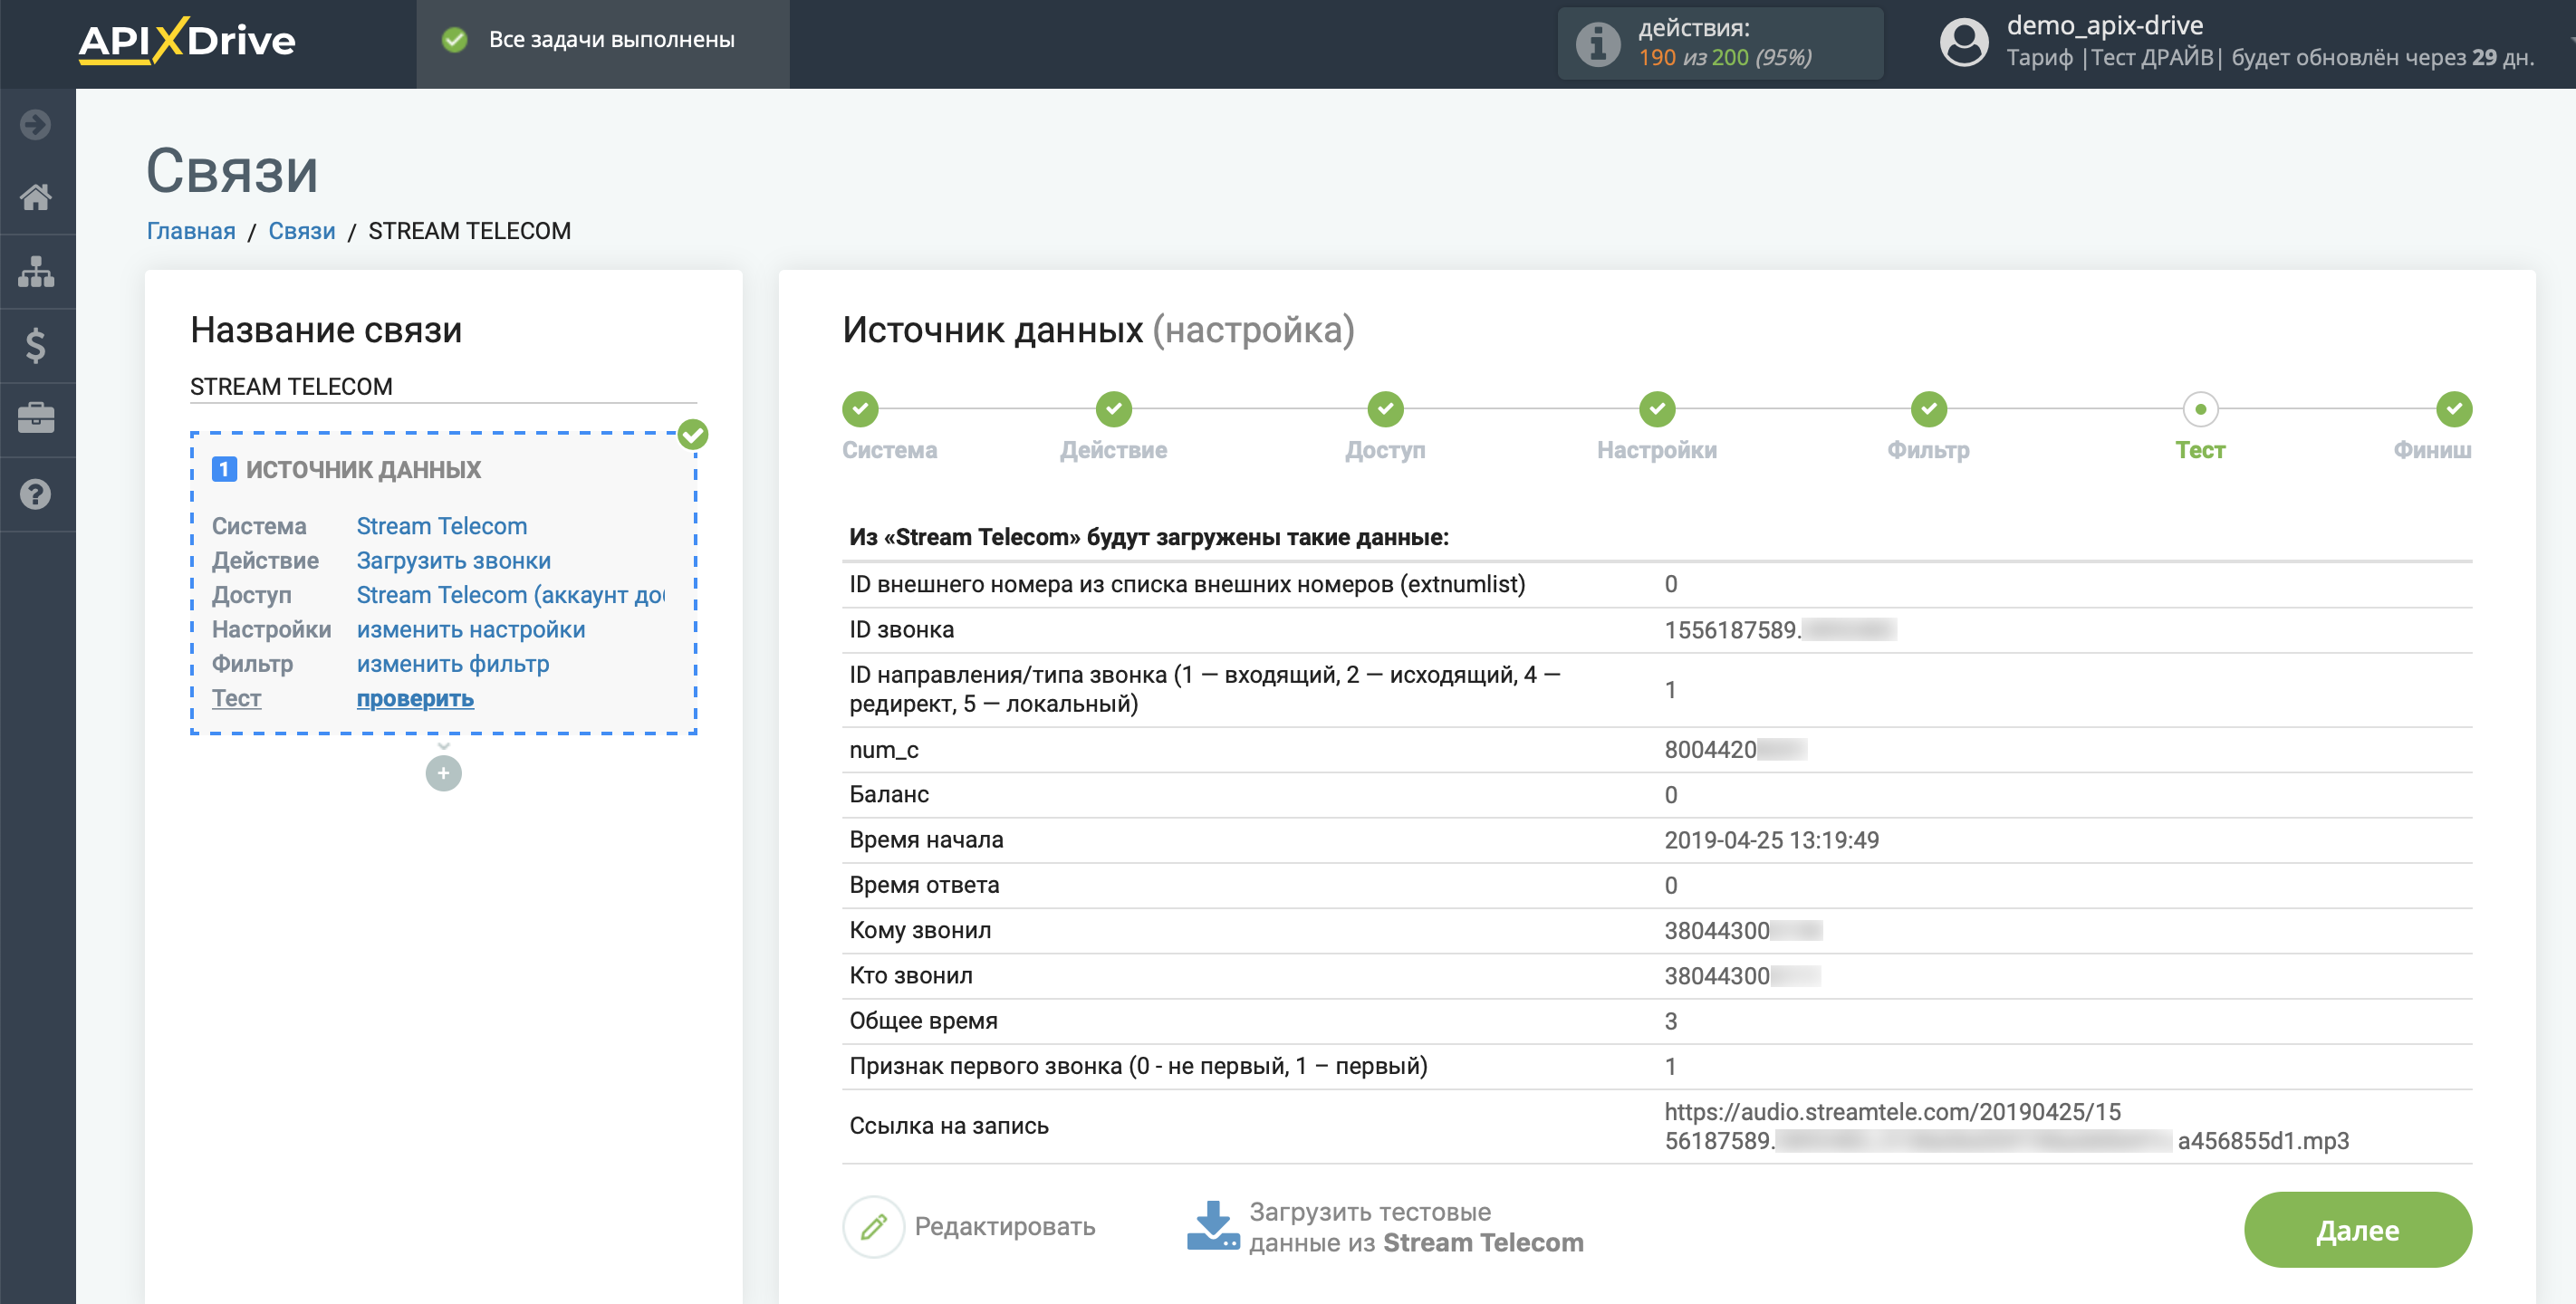The width and height of the screenshot is (2576, 1304).
Task: Click the Баланс row label
Action: pyautogui.click(x=889, y=795)
